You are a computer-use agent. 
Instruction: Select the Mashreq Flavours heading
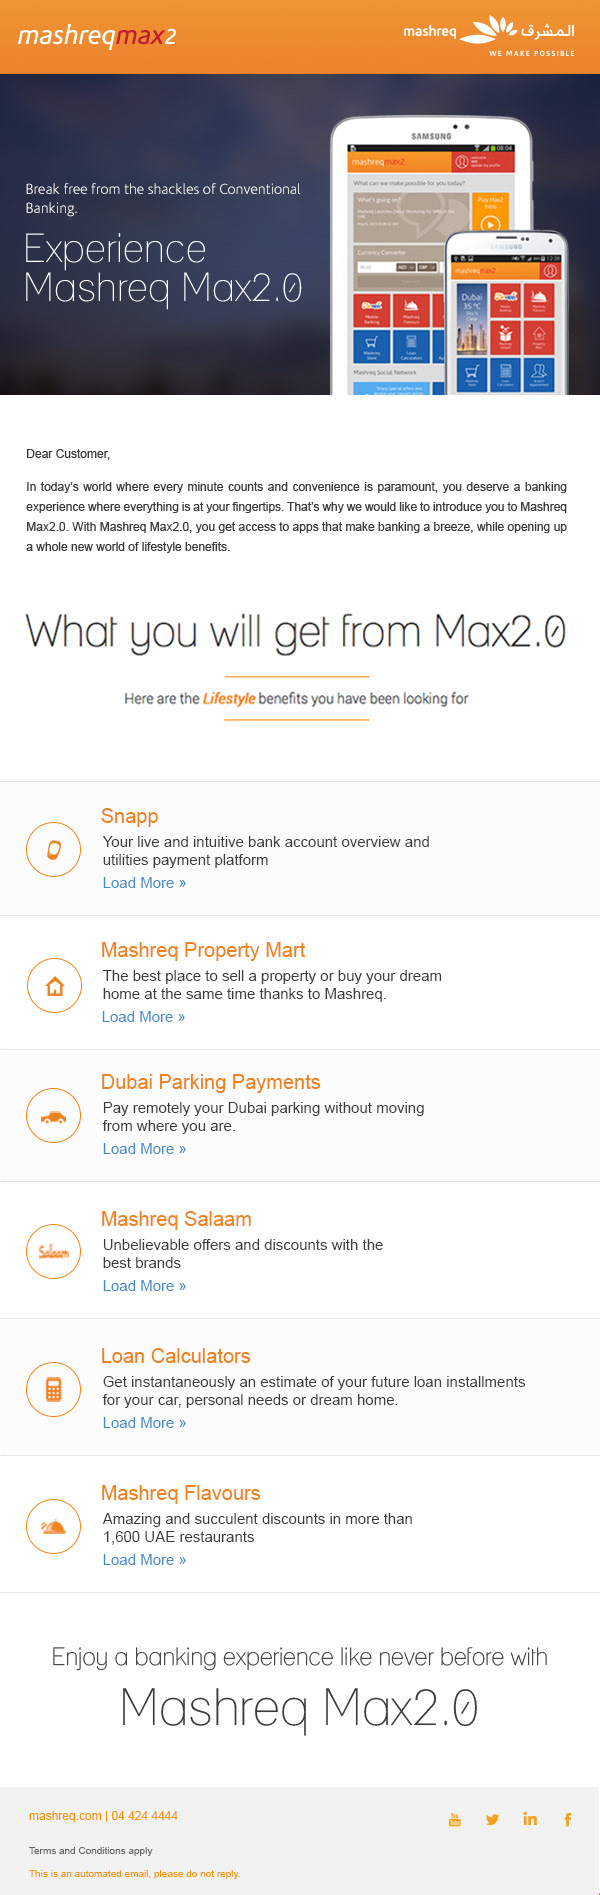[x=181, y=1493]
